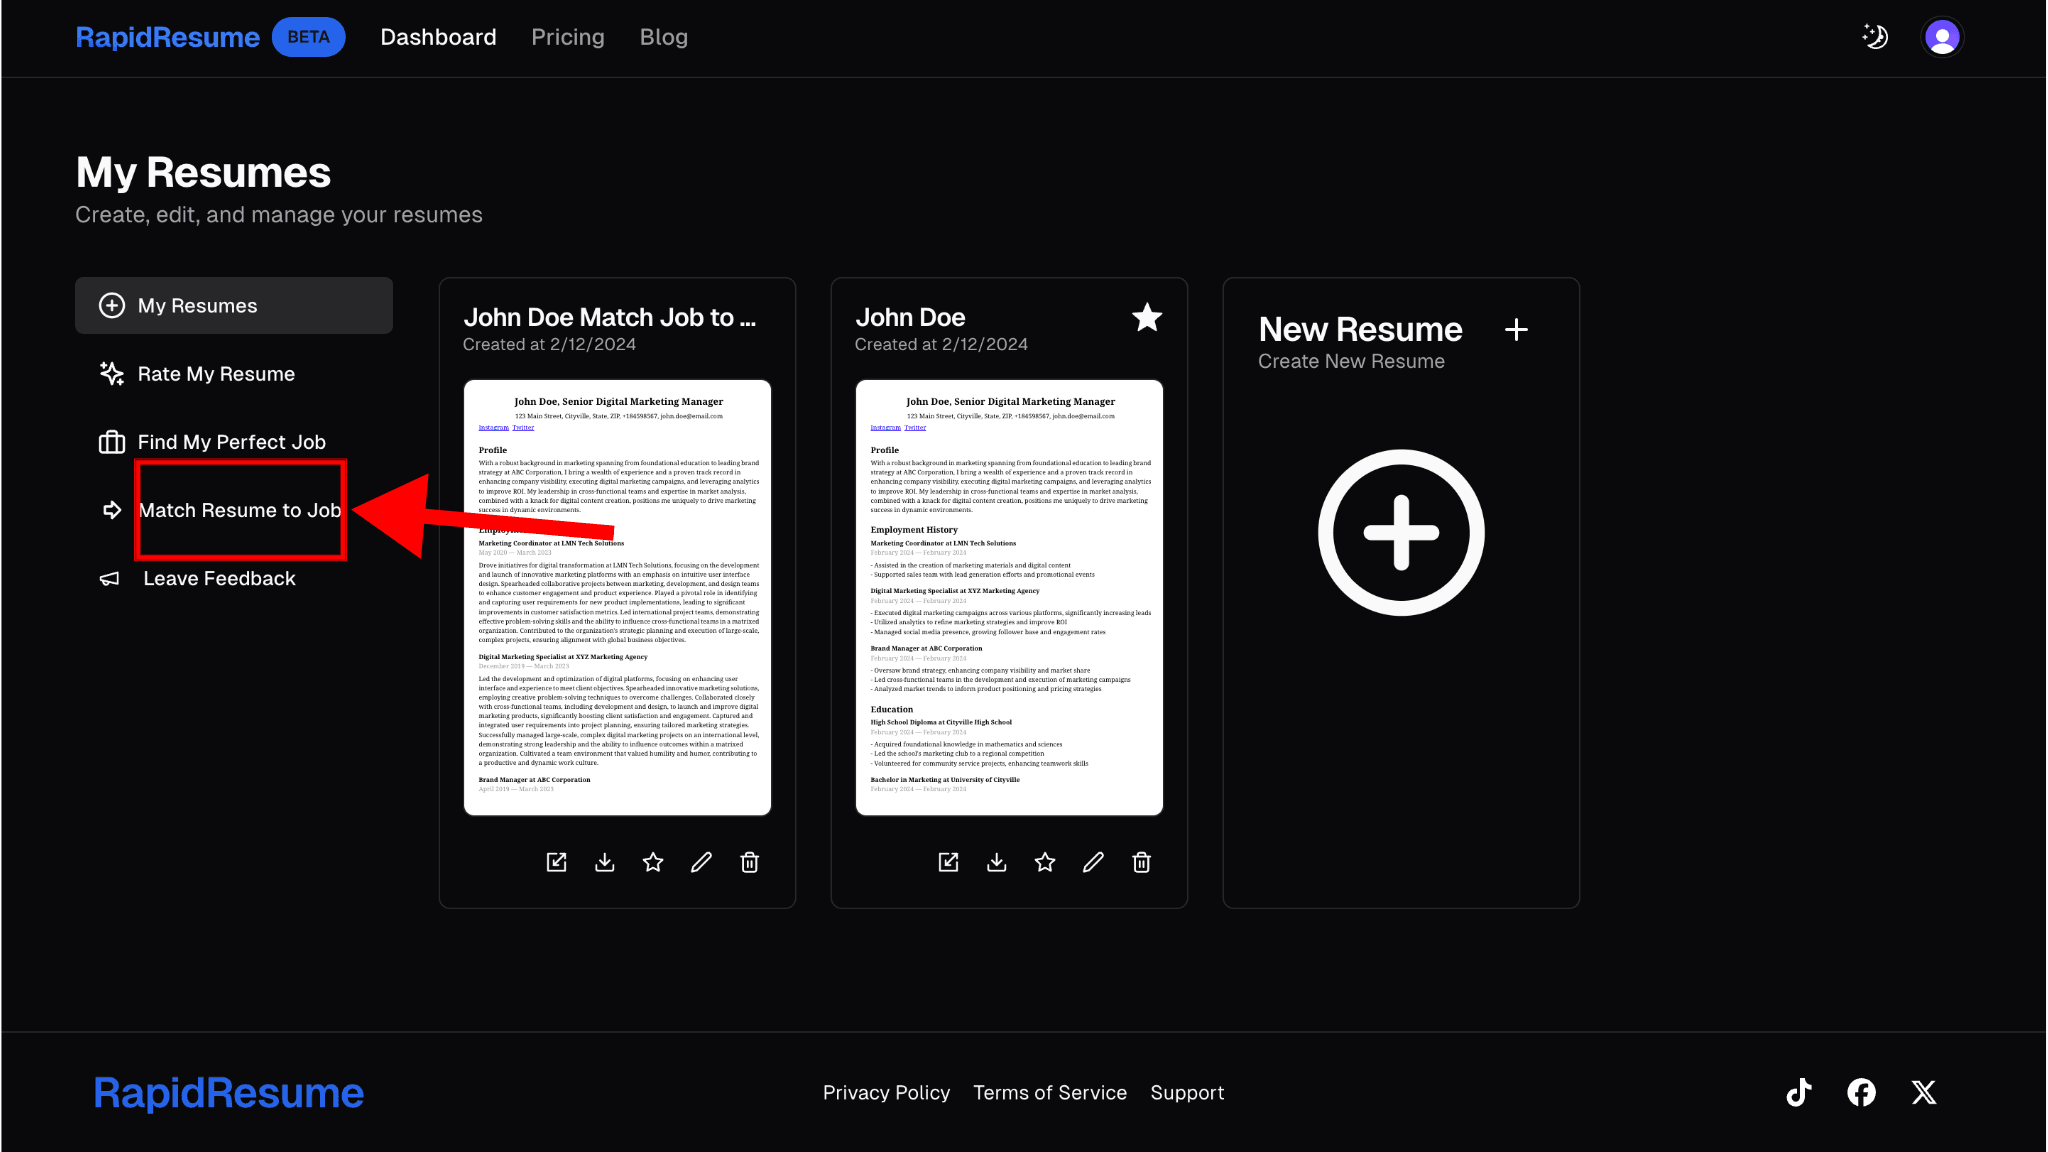Select Match Resume to Job
Image resolution: width=2048 pixels, height=1152 pixels.
[240, 510]
